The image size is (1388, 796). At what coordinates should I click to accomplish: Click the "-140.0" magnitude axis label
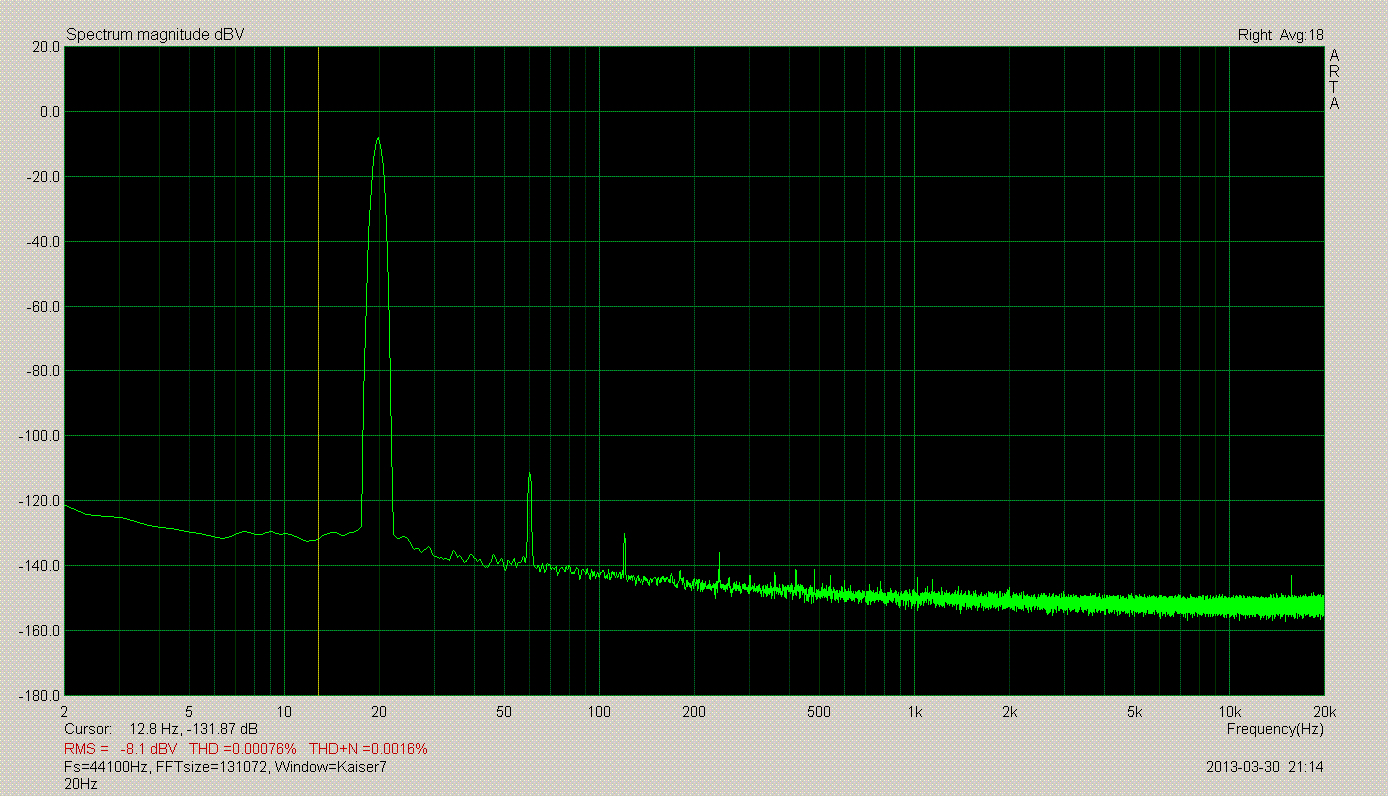click(x=40, y=566)
